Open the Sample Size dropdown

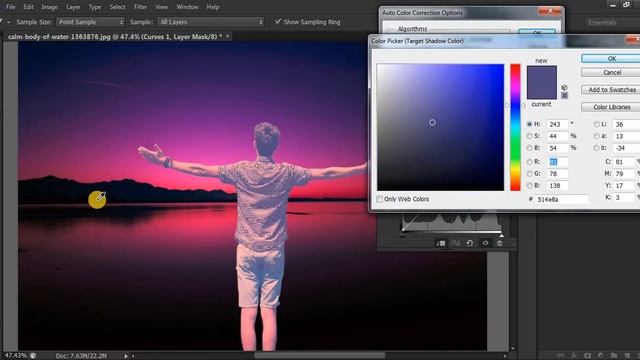(x=91, y=22)
